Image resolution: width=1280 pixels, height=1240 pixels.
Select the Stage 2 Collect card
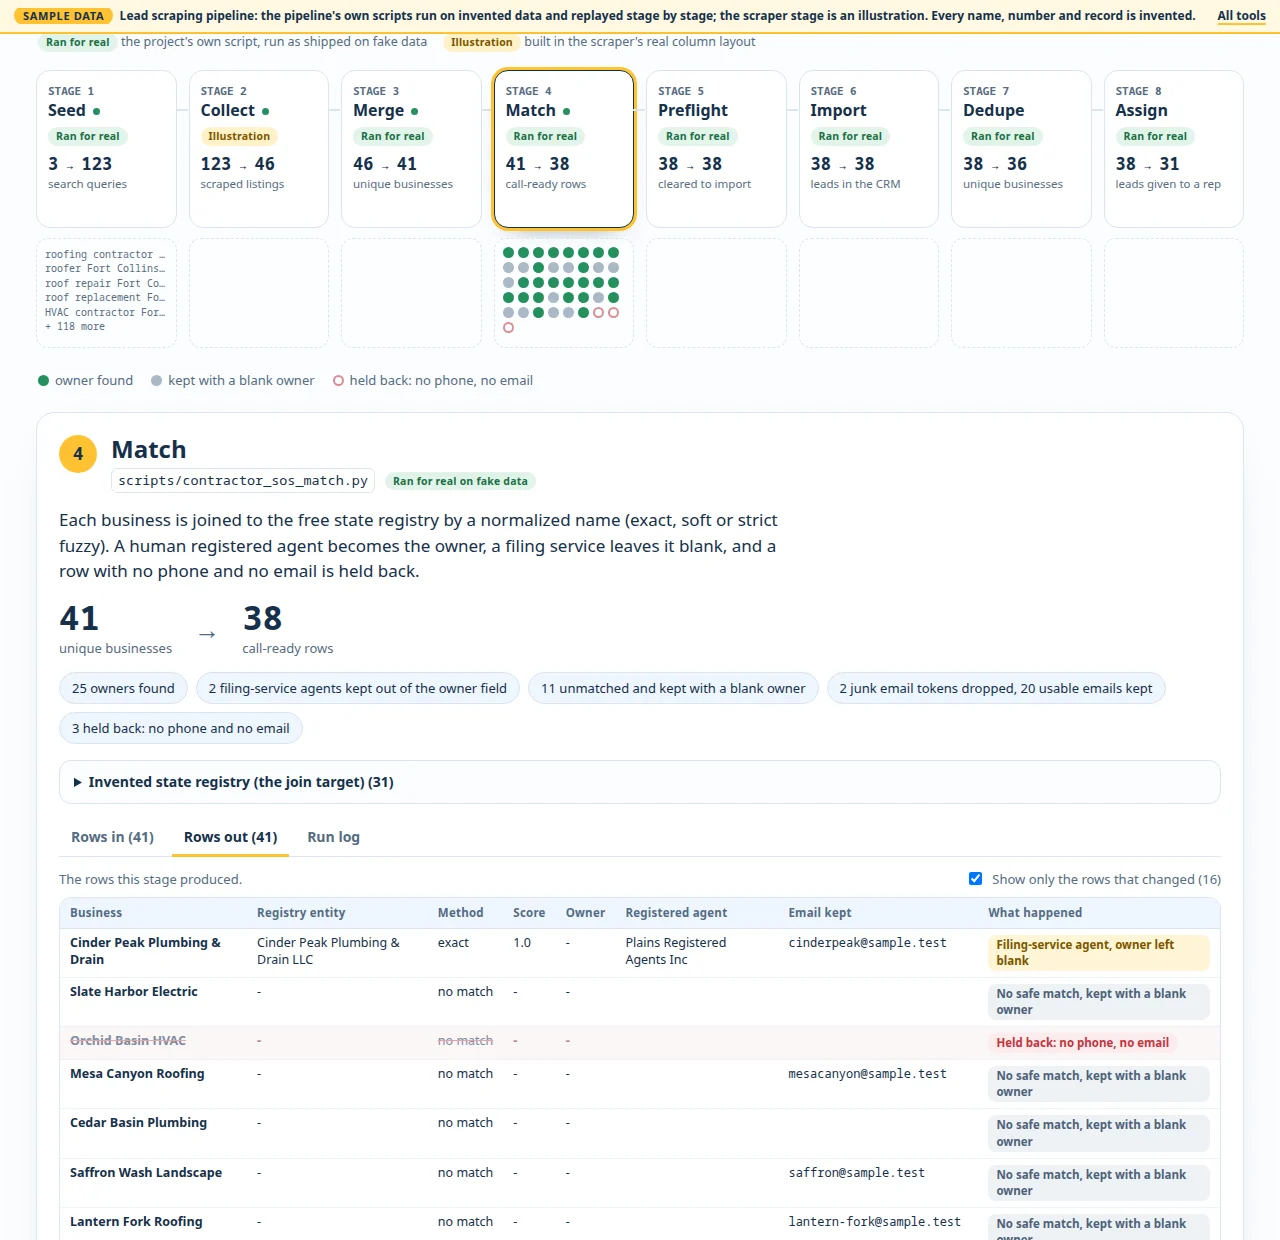point(259,149)
